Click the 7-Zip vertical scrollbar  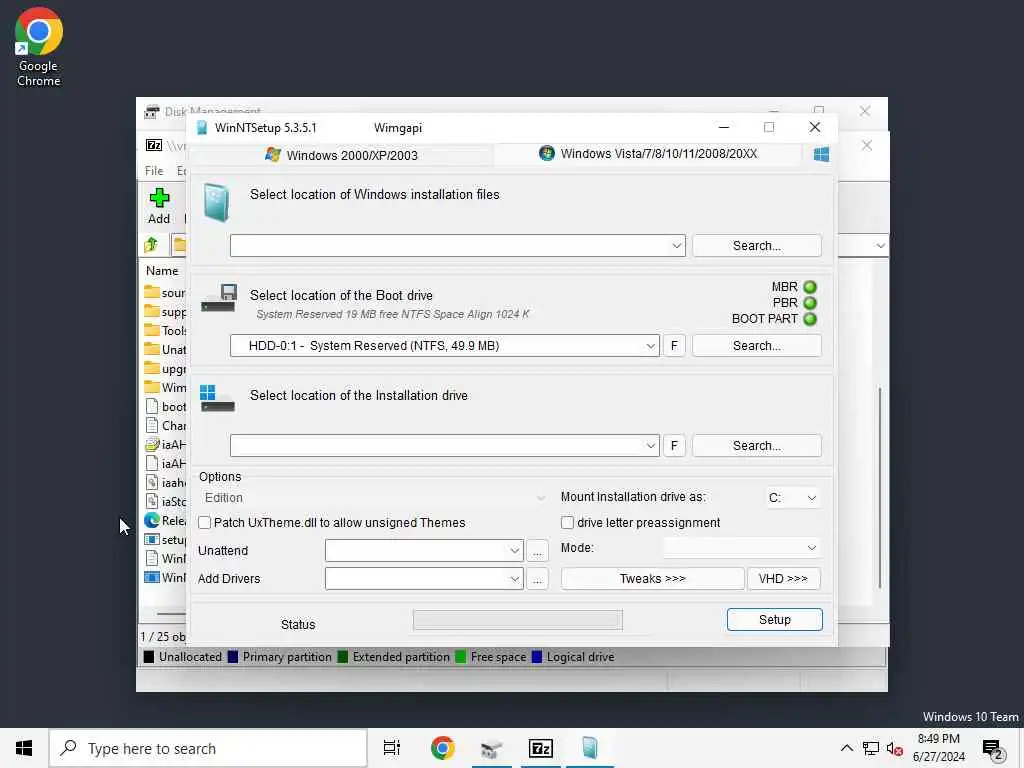click(x=880, y=488)
